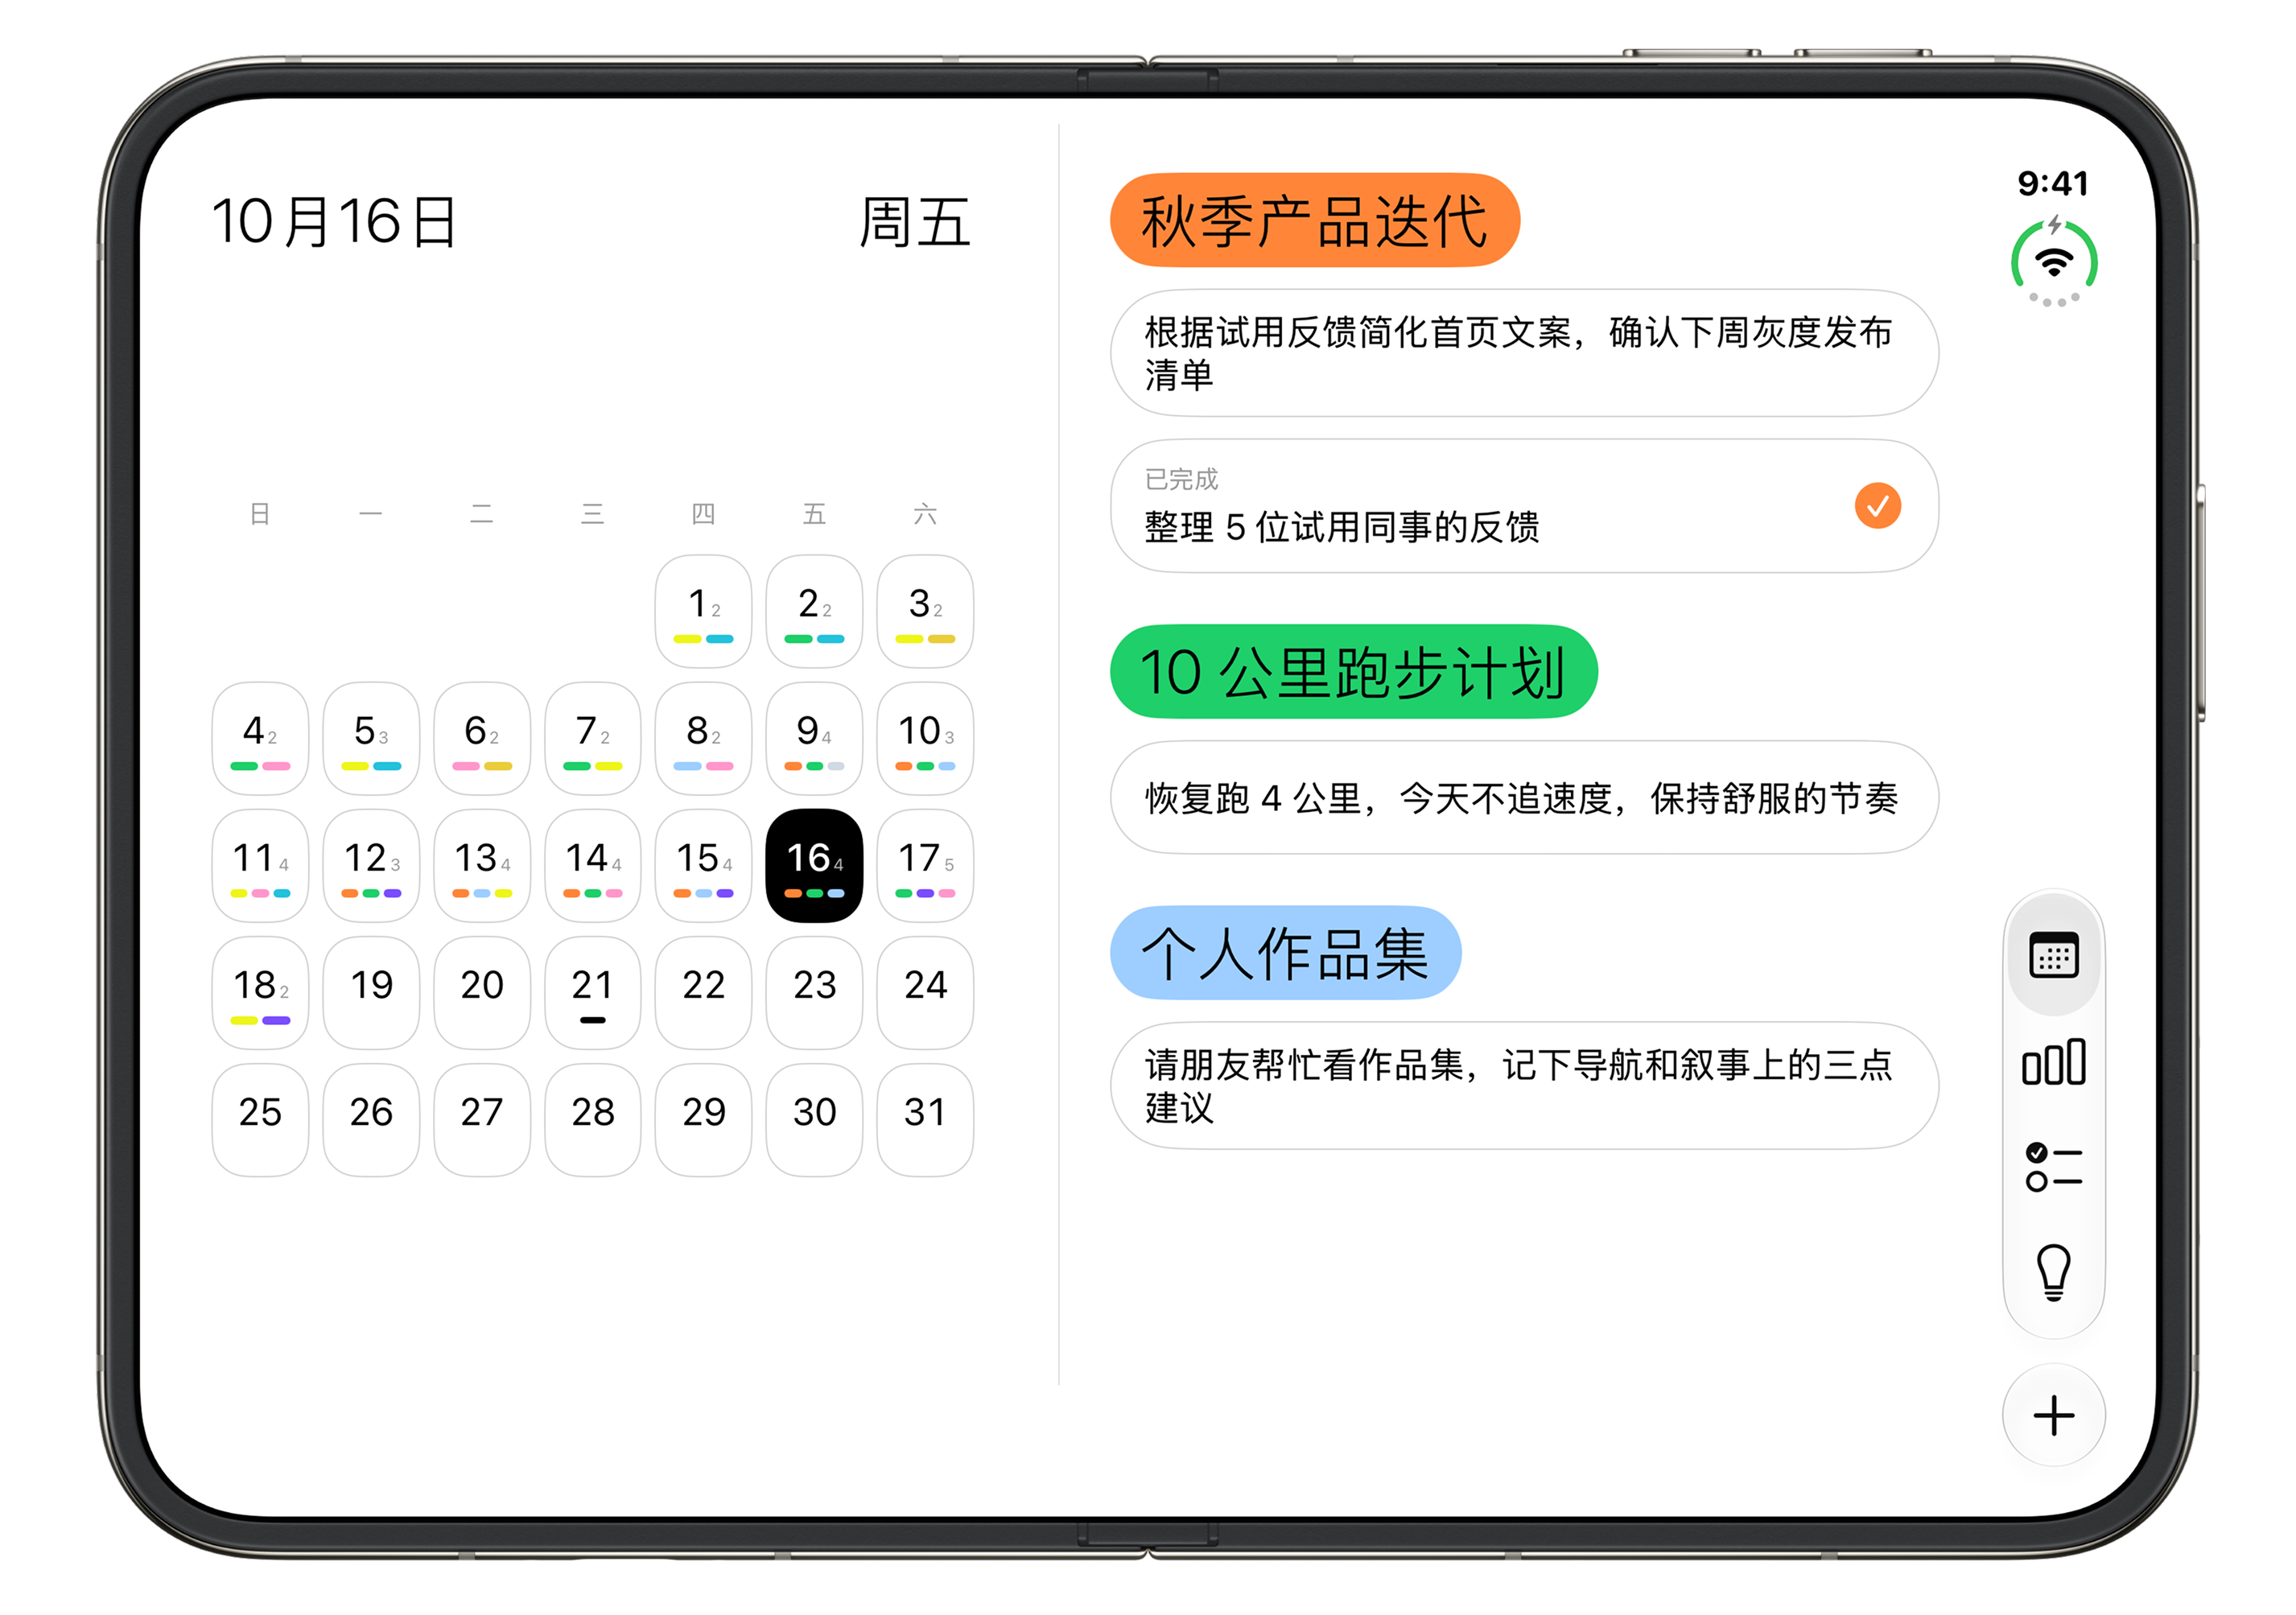Select October 3 in calendar

click(x=925, y=611)
